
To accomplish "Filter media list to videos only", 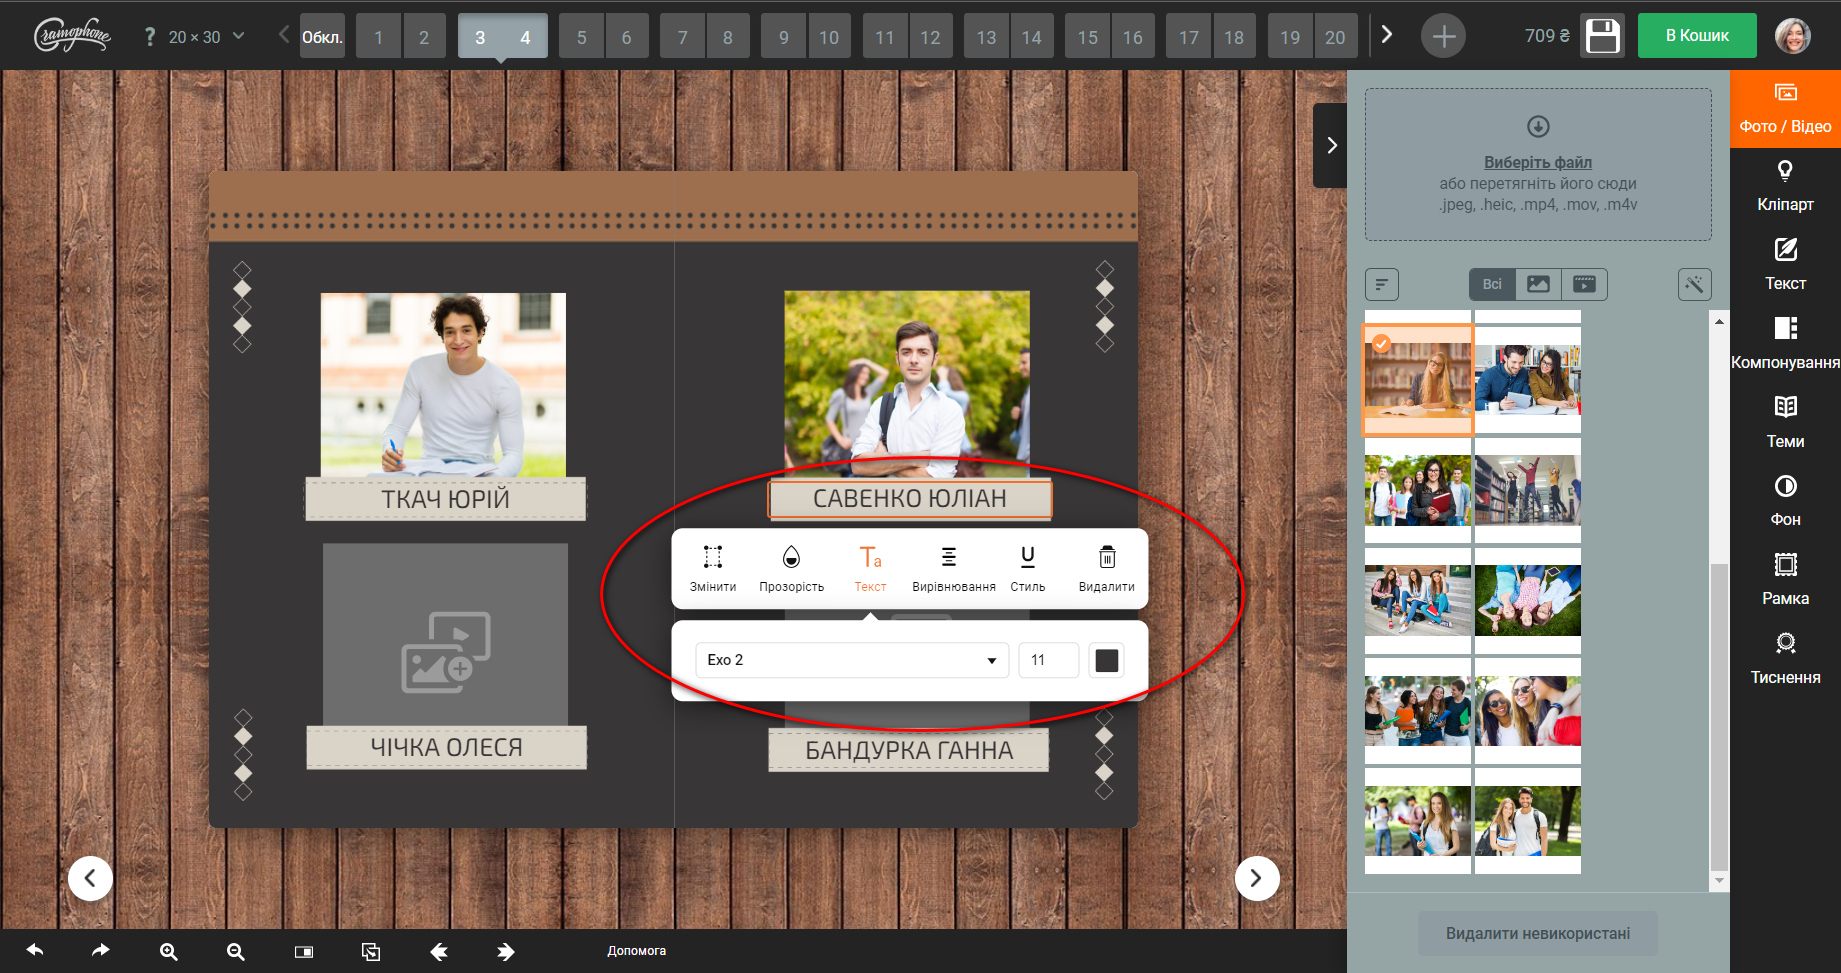I will click(x=1584, y=285).
